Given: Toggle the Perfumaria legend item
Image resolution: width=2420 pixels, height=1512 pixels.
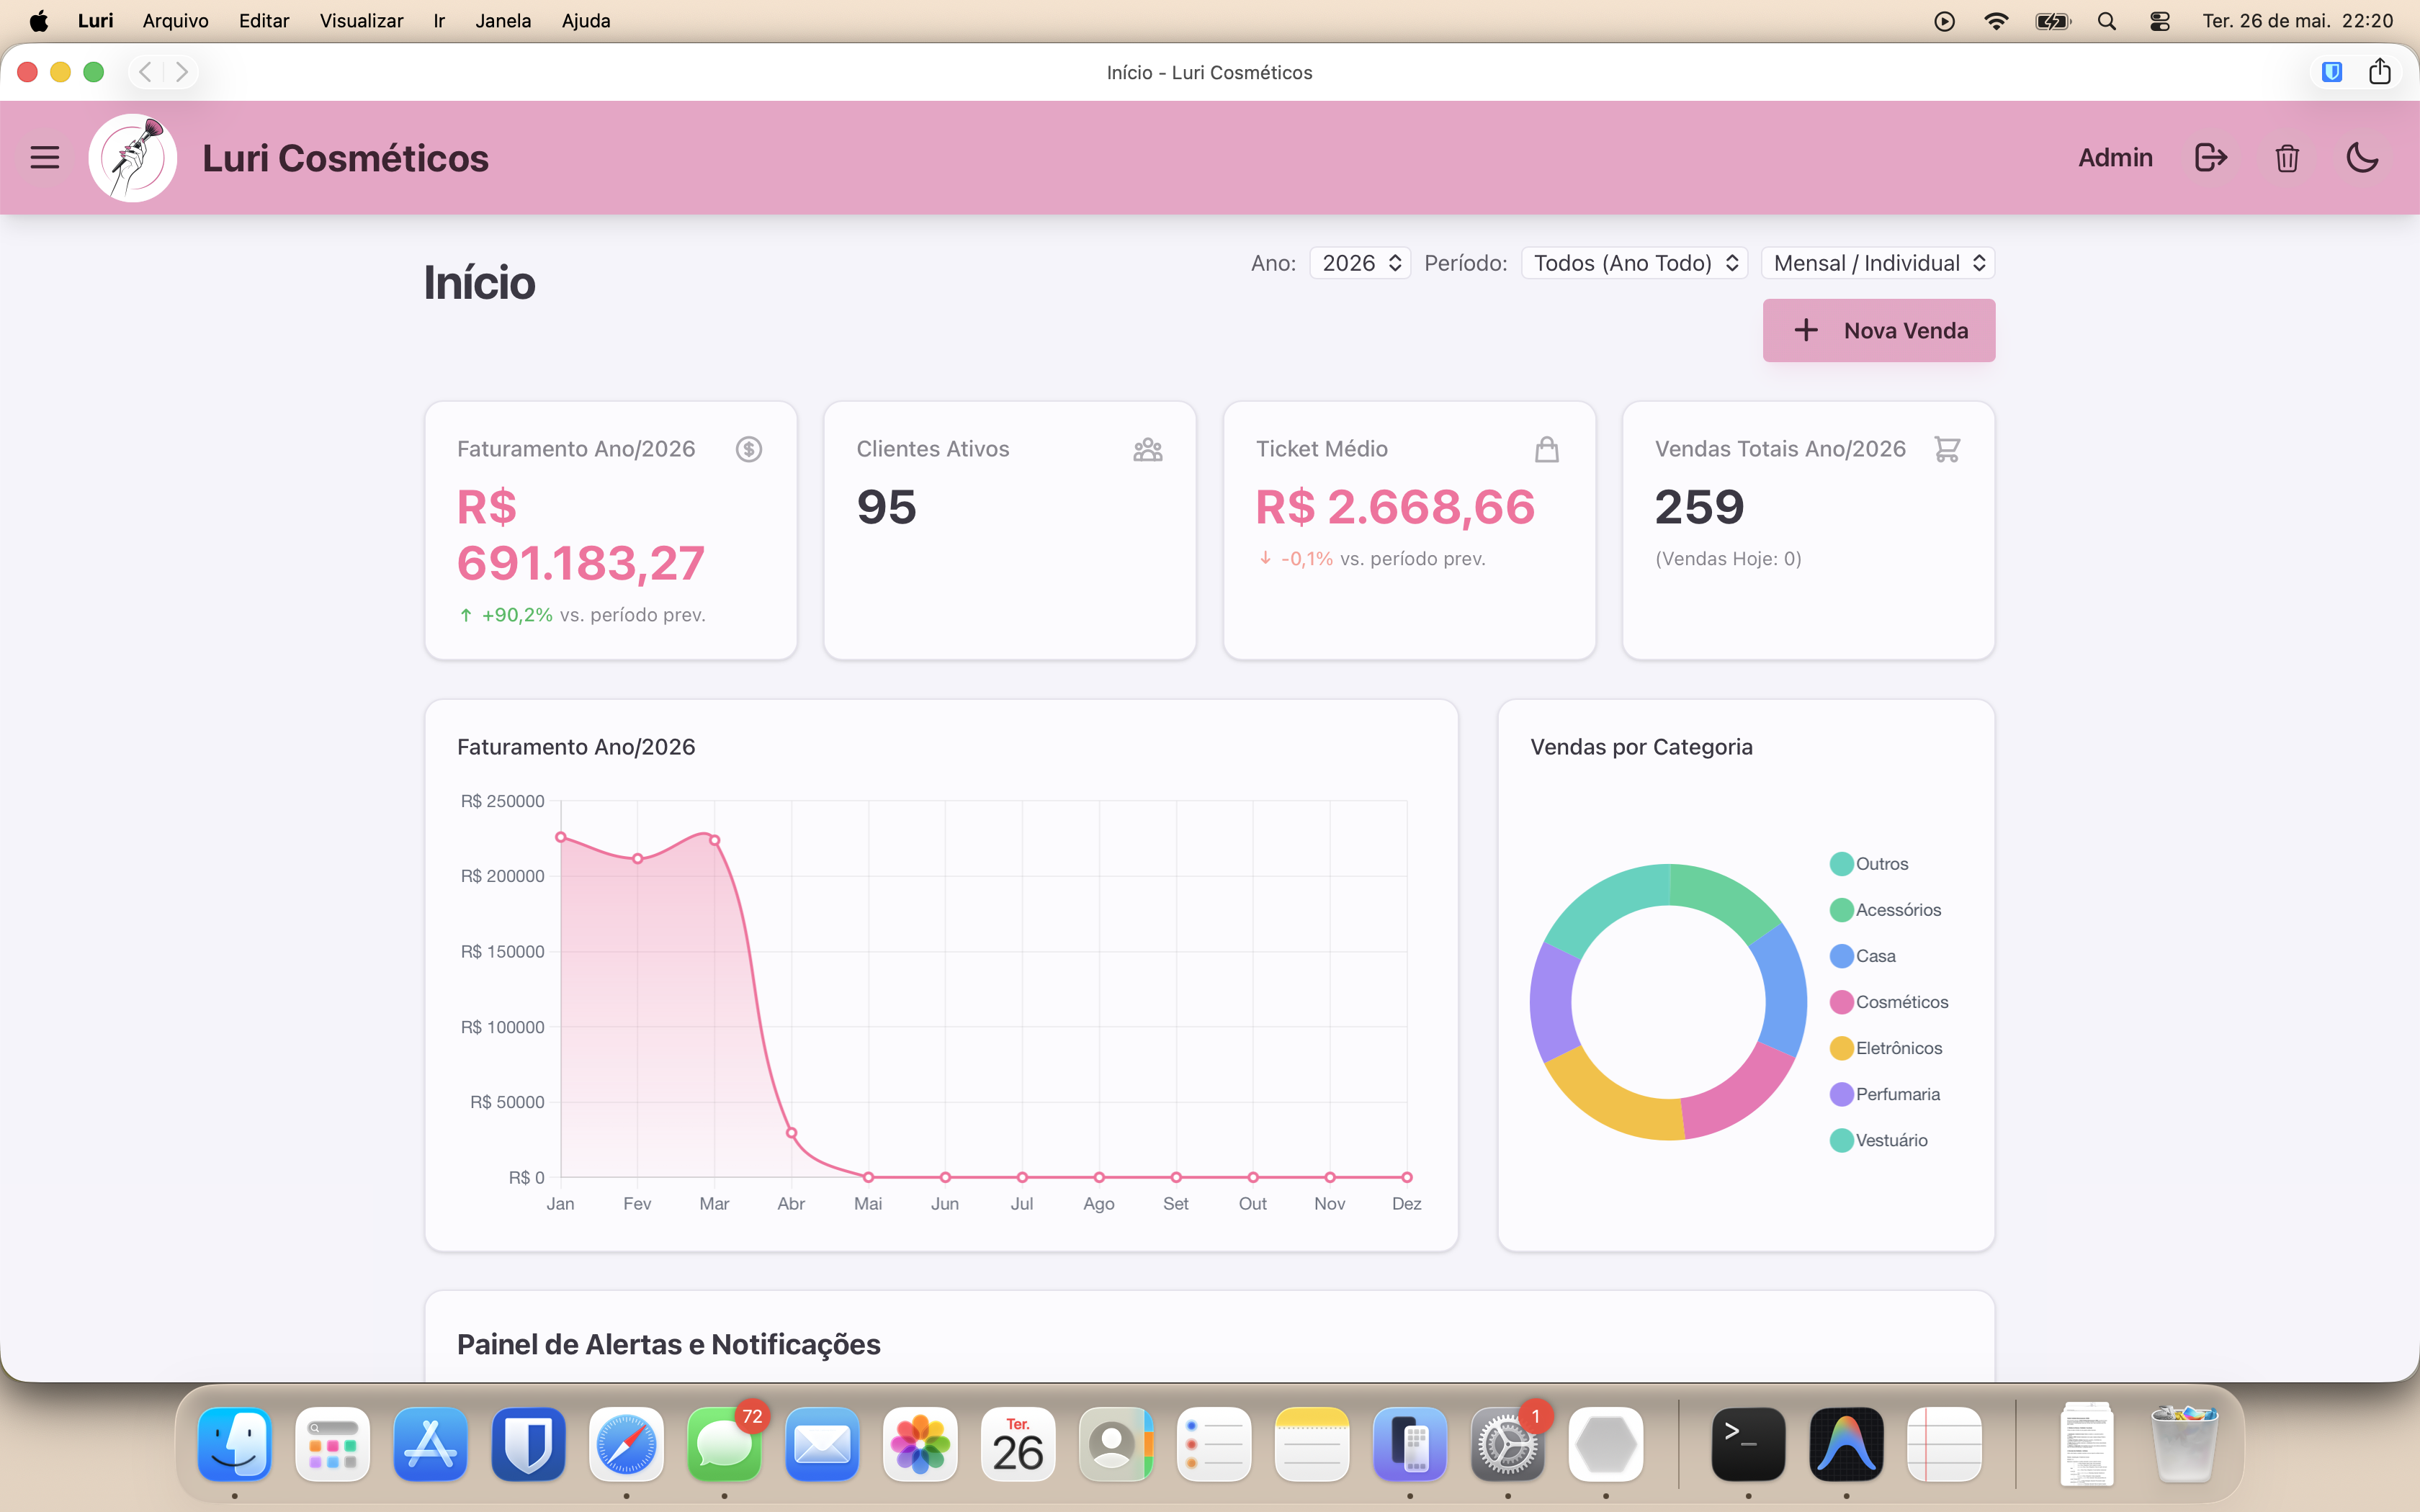Looking at the screenshot, I should click(1885, 1094).
